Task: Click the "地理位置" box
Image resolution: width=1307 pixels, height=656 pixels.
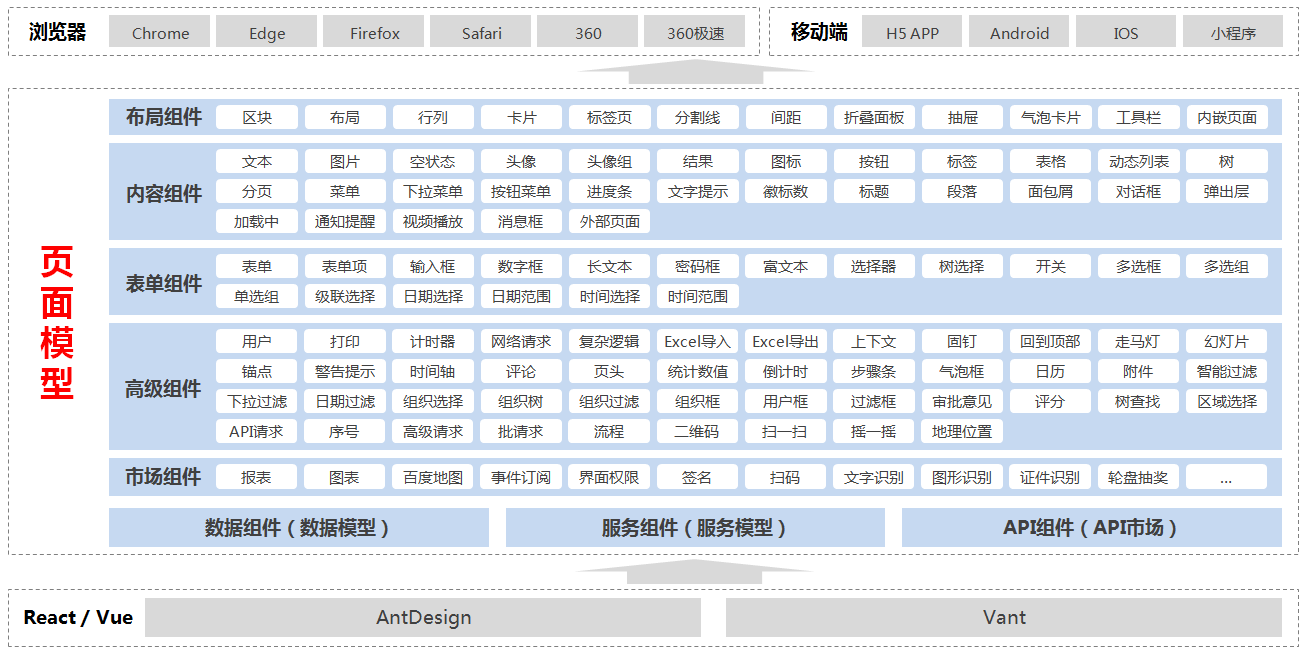Action: (x=962, y=431)
